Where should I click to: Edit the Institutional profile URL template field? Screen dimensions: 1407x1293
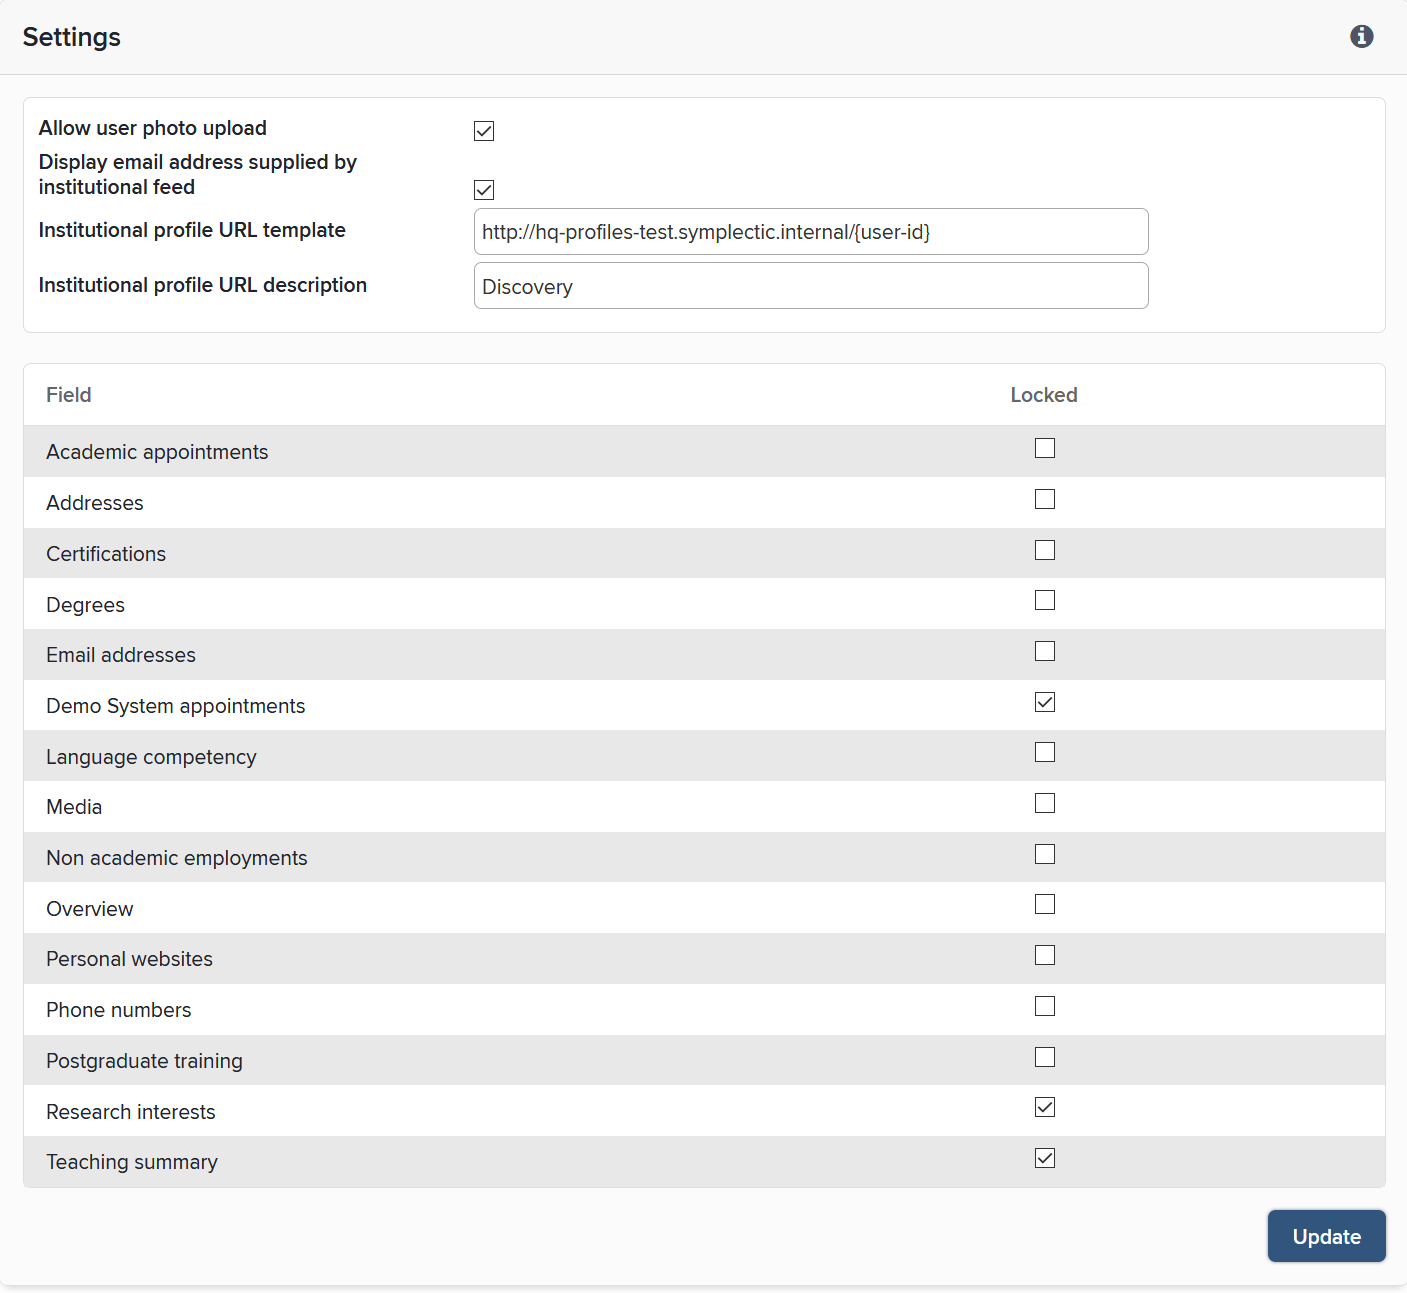click(810, 232)
